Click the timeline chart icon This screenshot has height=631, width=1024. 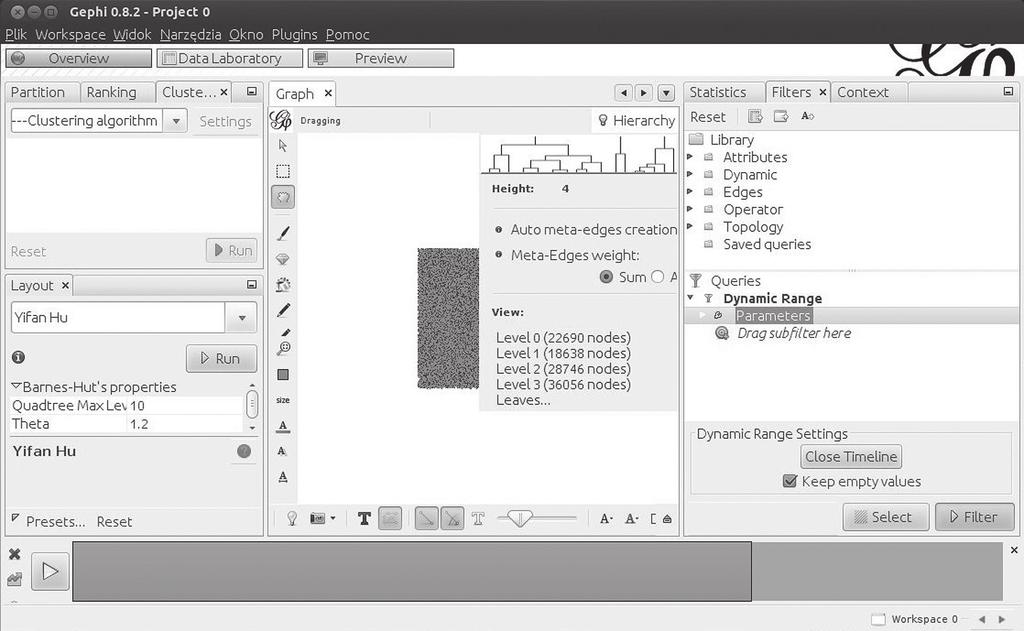point(14,579)
